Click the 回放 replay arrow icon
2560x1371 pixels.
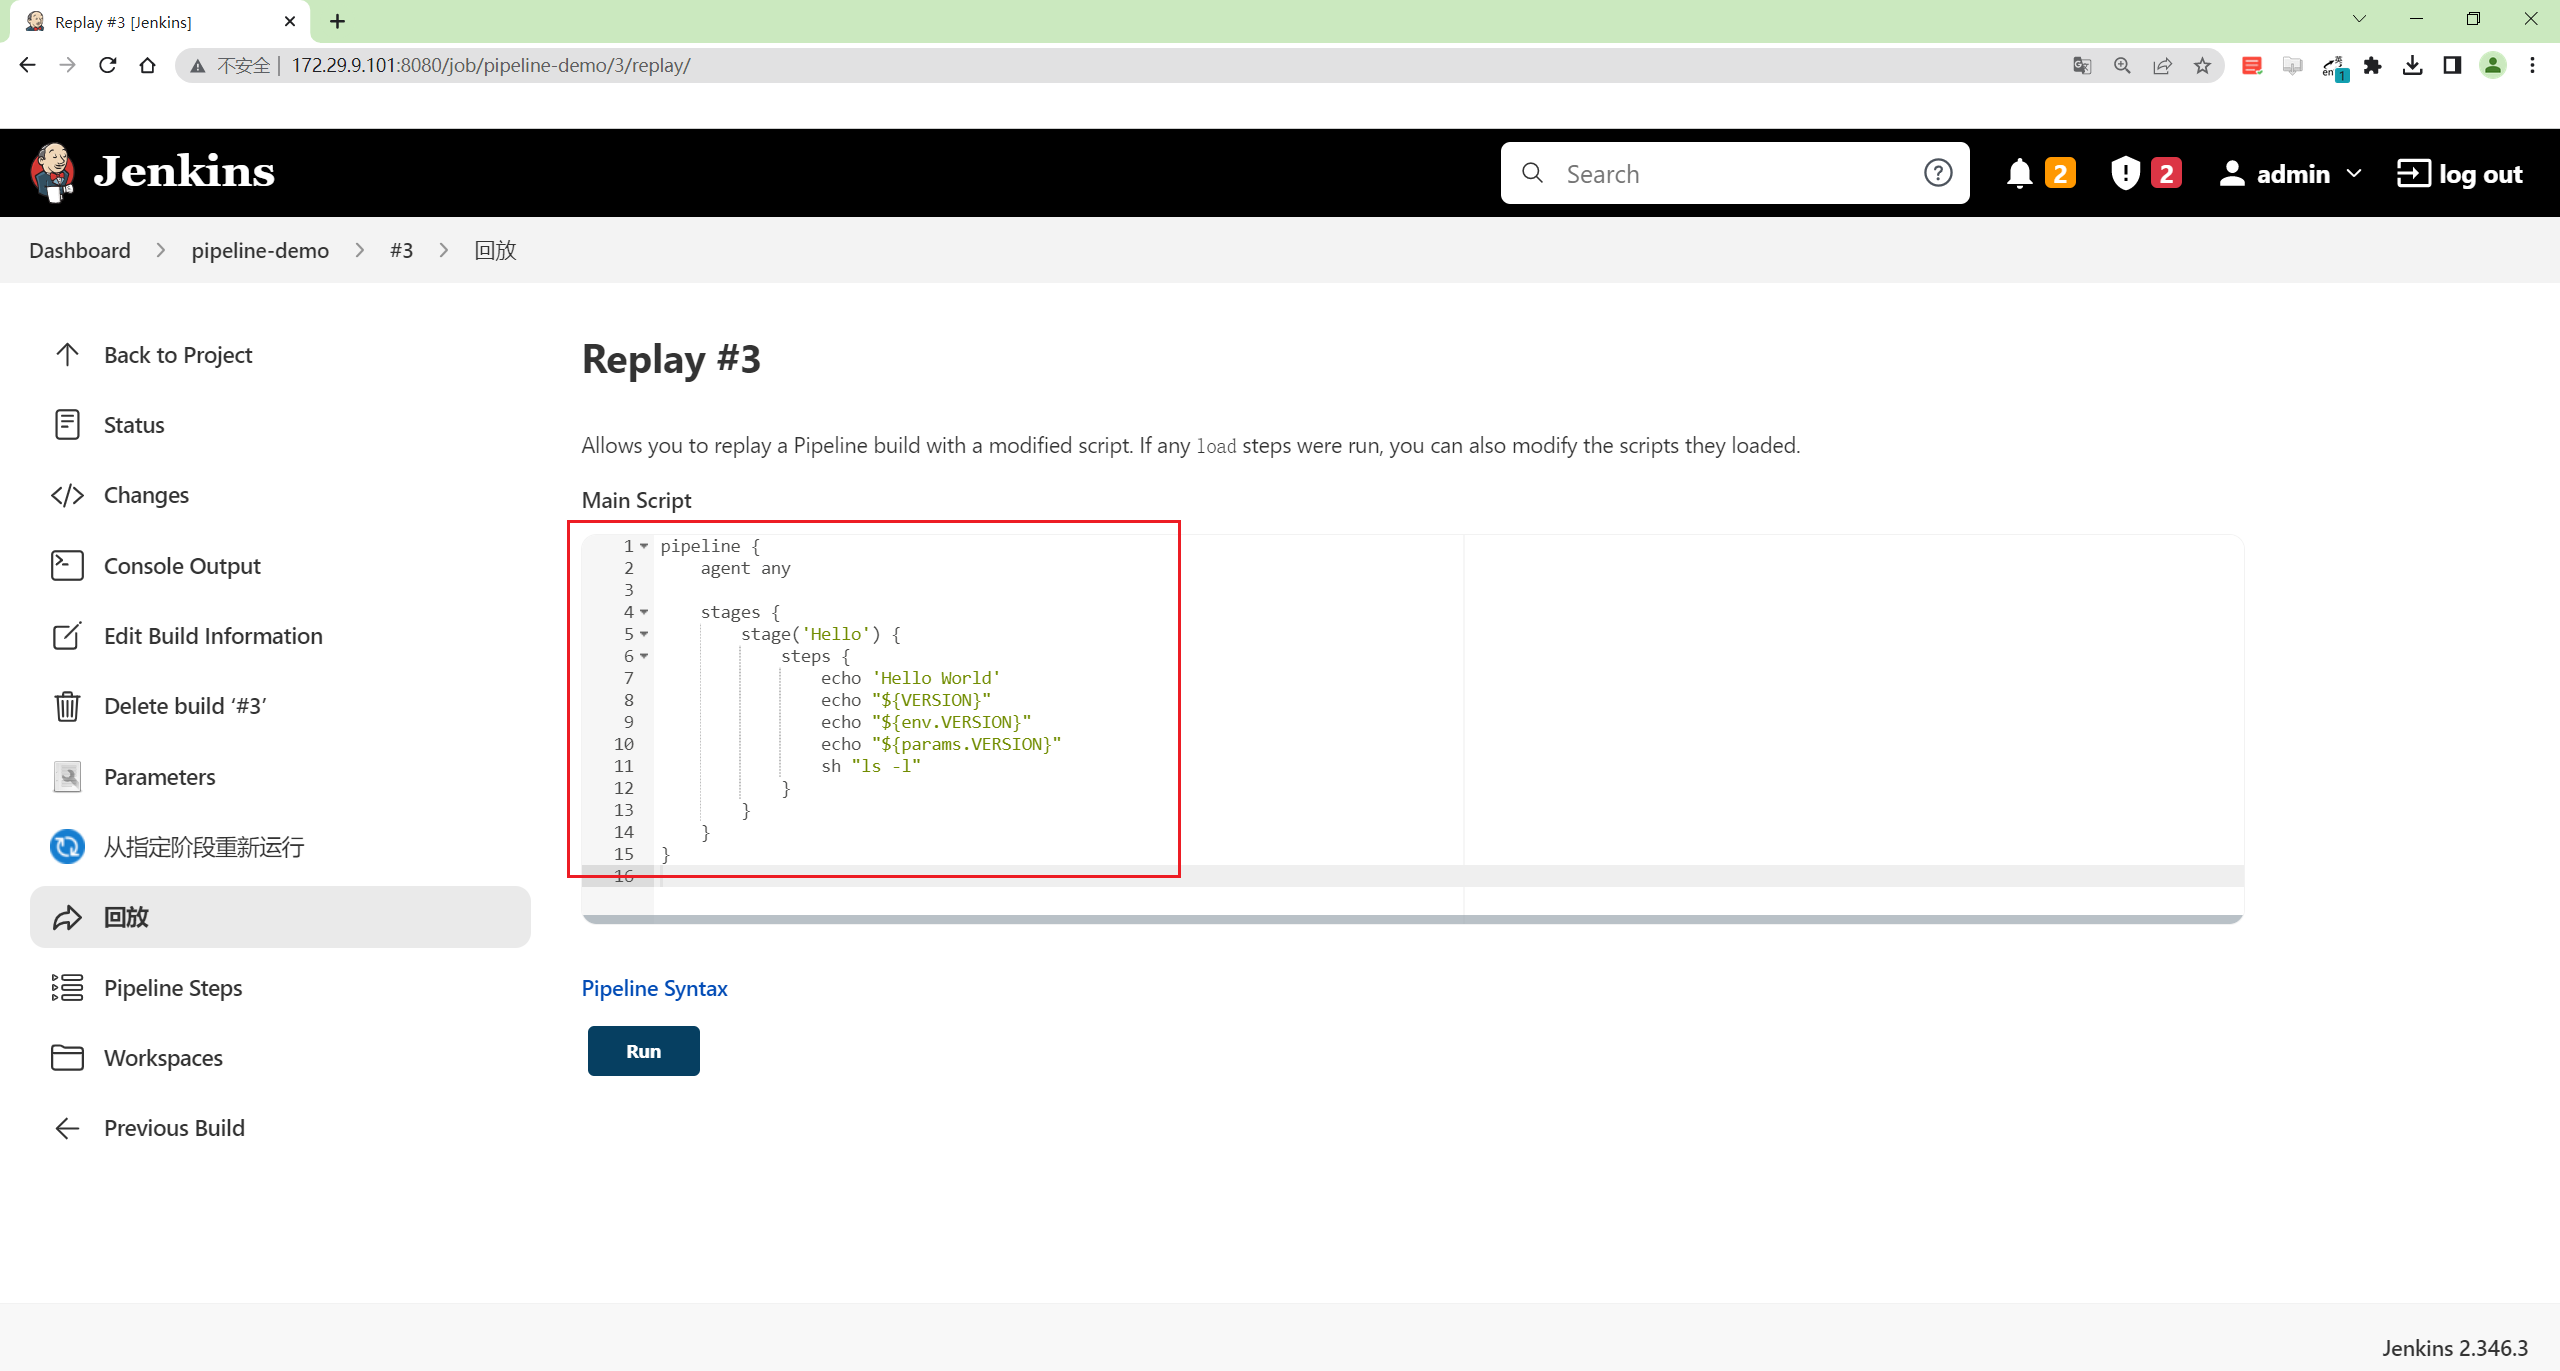click(67, 918)
